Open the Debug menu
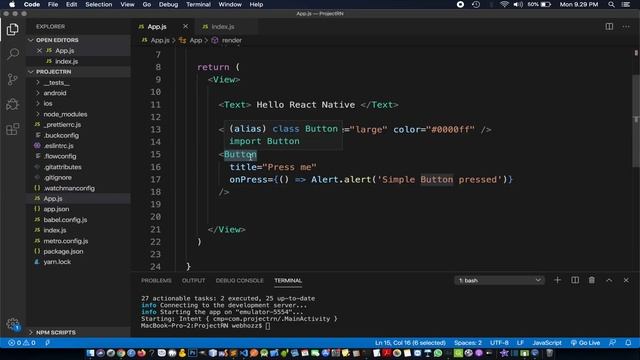Screen dimensions: 640x360 click(x=168, y=4)
